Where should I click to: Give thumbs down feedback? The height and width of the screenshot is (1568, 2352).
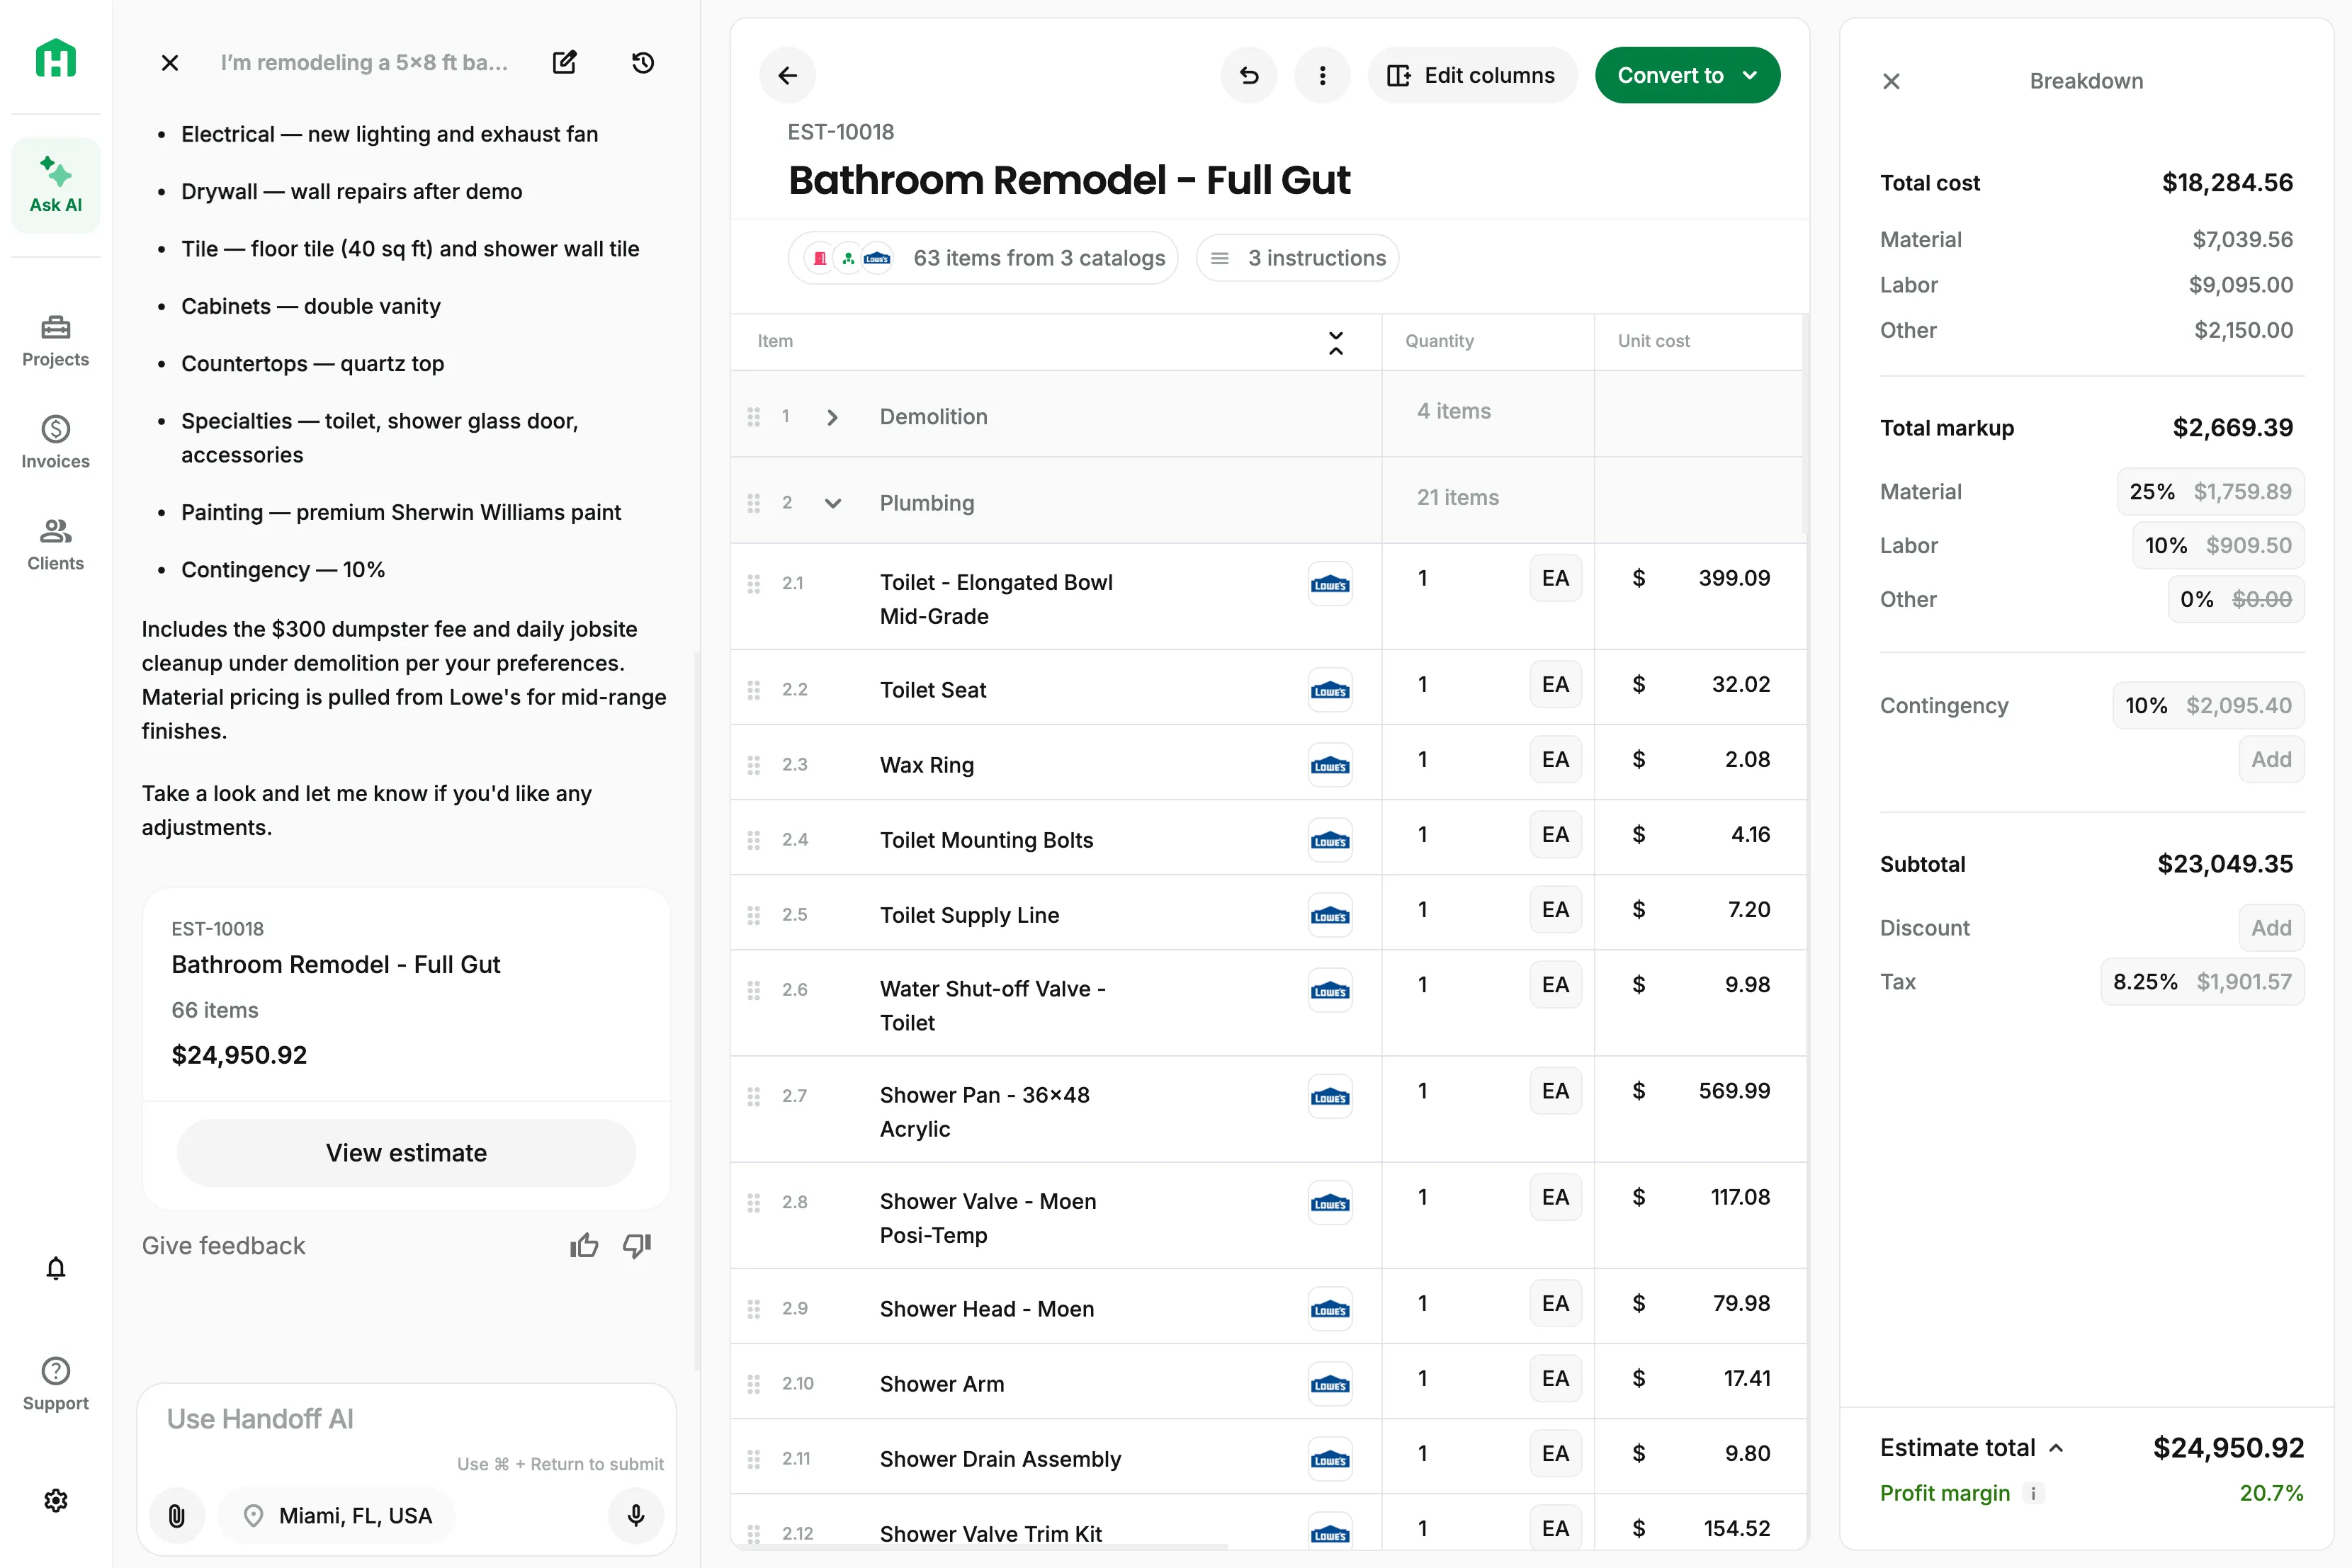pyautogui.click(x=637, y=1245)
